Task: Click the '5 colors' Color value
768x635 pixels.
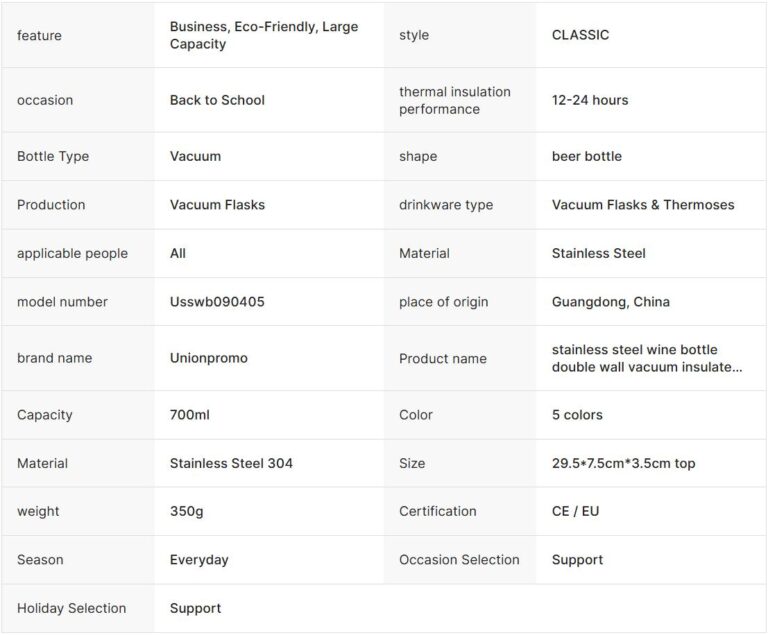Action: [x=577, y=415]
